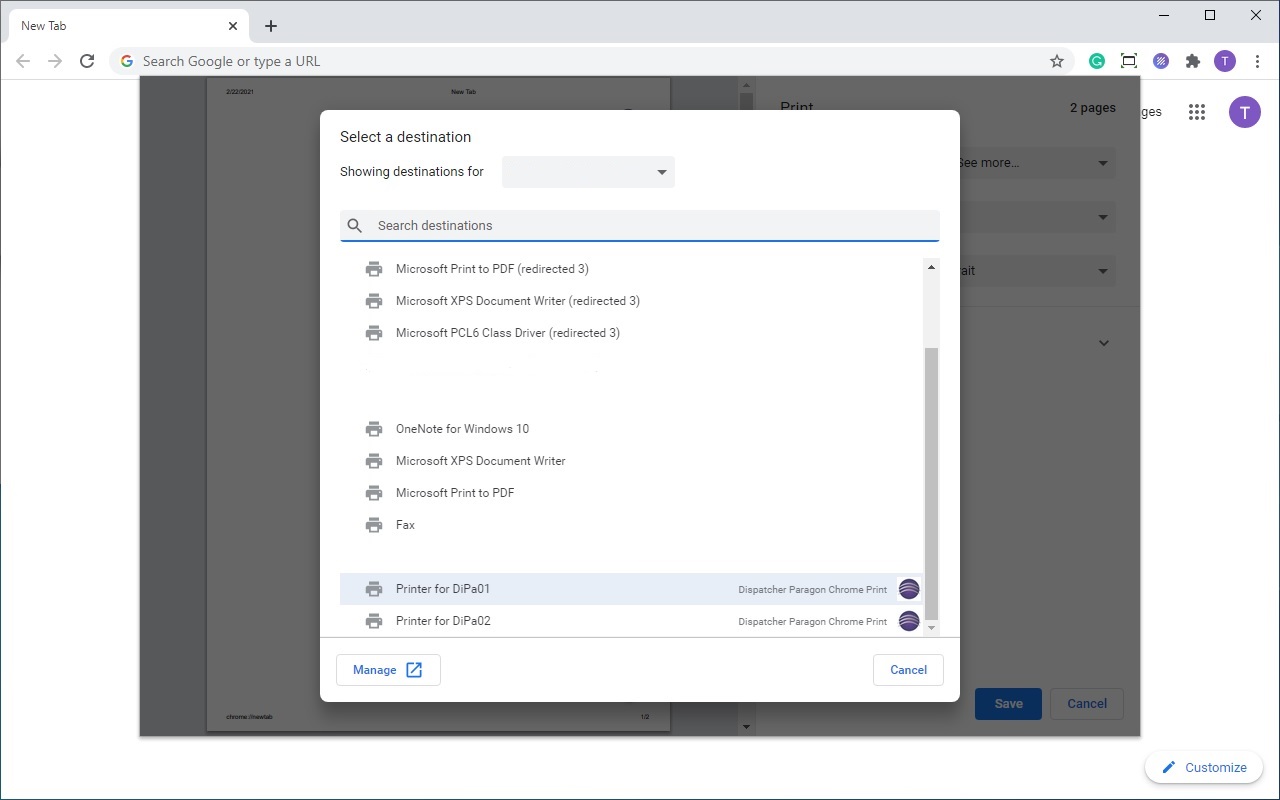Open the Google apps grid icon
1280x800 pixels.
(x=1196, y=112)
